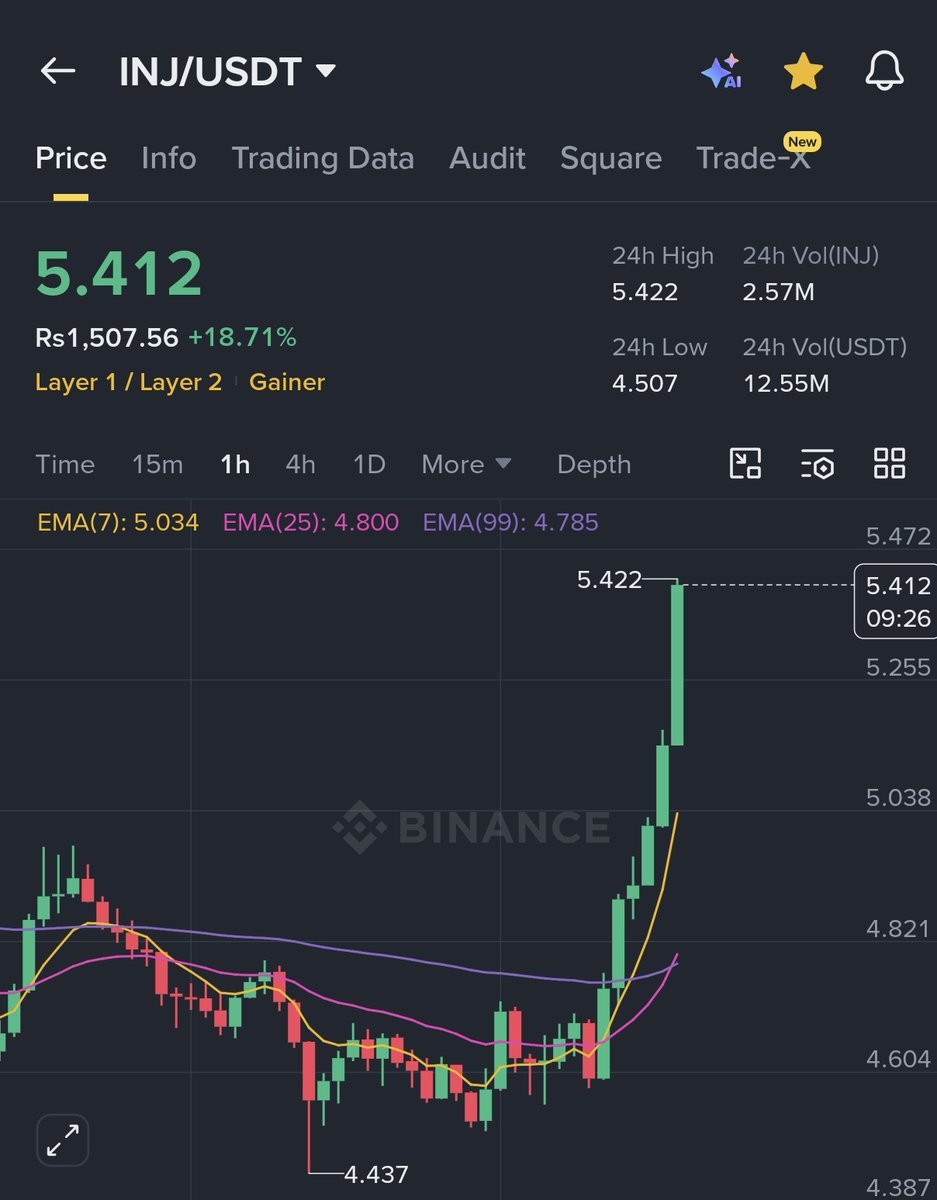Tap the 24h Vol(USDT) value 12.55M

click(786, 383)
